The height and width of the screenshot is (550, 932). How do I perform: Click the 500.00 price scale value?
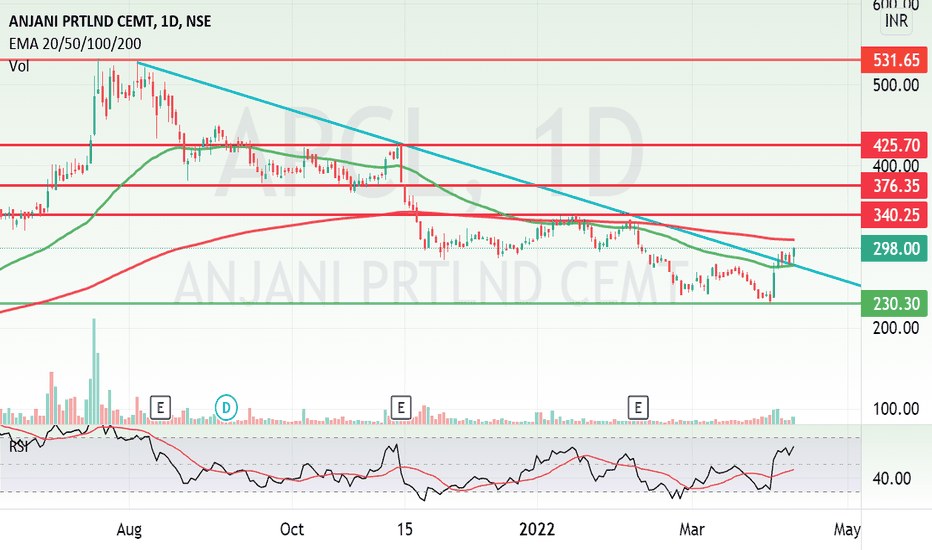pyautogui.click(x=896, y=85)
